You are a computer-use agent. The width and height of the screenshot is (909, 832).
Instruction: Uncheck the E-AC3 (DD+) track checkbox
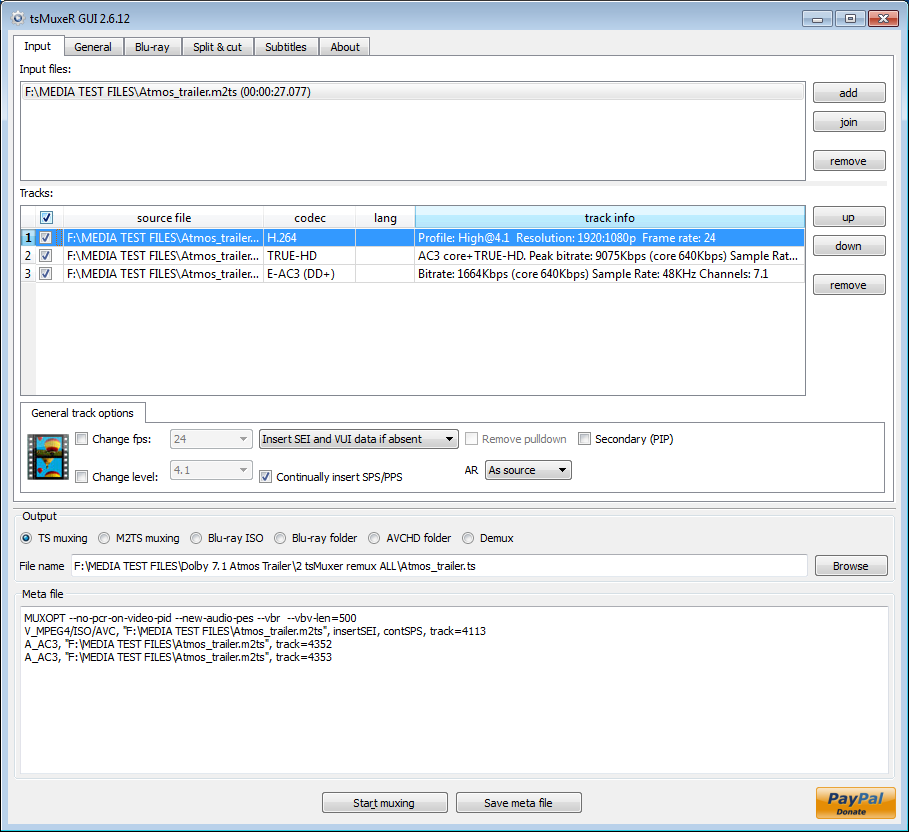[45, 274]
